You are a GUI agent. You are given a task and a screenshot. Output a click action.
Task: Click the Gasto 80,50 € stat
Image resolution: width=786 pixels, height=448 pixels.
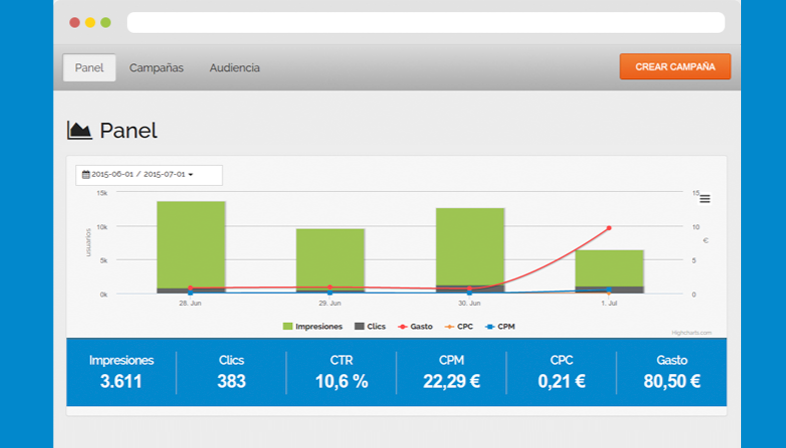click(x=672, y=372)
